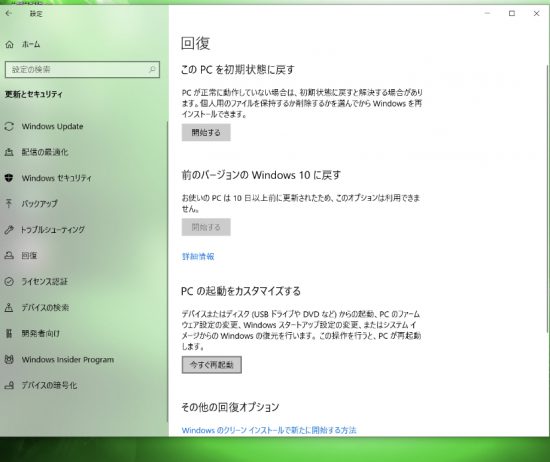Click the search magnifier icon
This screenshot has height=462, width=550.
point(152,69)
